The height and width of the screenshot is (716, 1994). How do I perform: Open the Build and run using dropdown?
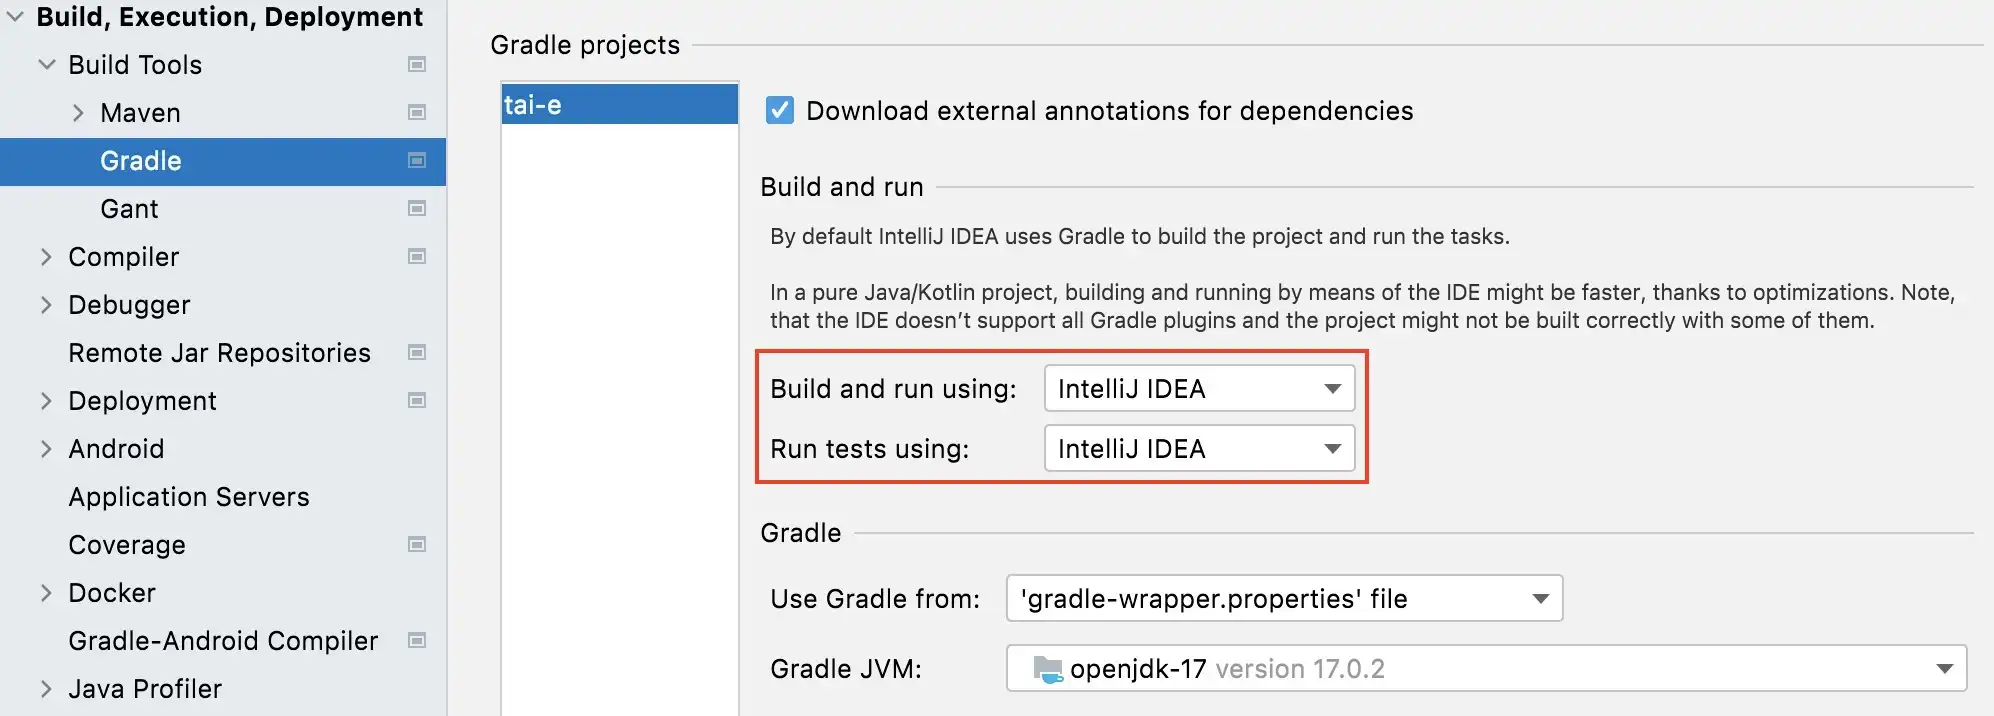(1199, 389)
